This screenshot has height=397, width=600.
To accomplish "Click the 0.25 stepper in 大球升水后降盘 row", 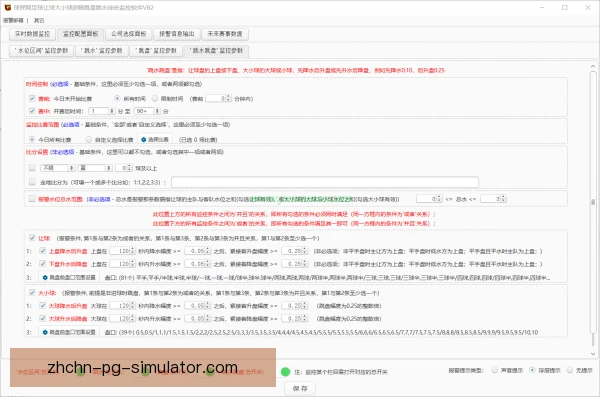I will (x=295, y=318).
